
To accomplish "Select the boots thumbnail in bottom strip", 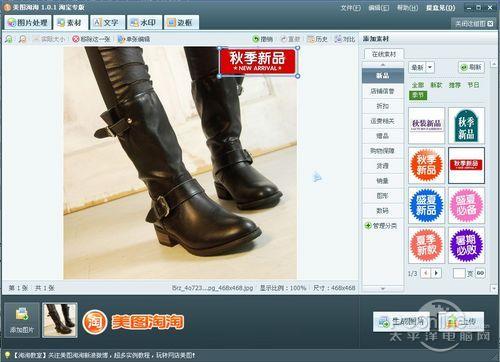I will 60,320.
